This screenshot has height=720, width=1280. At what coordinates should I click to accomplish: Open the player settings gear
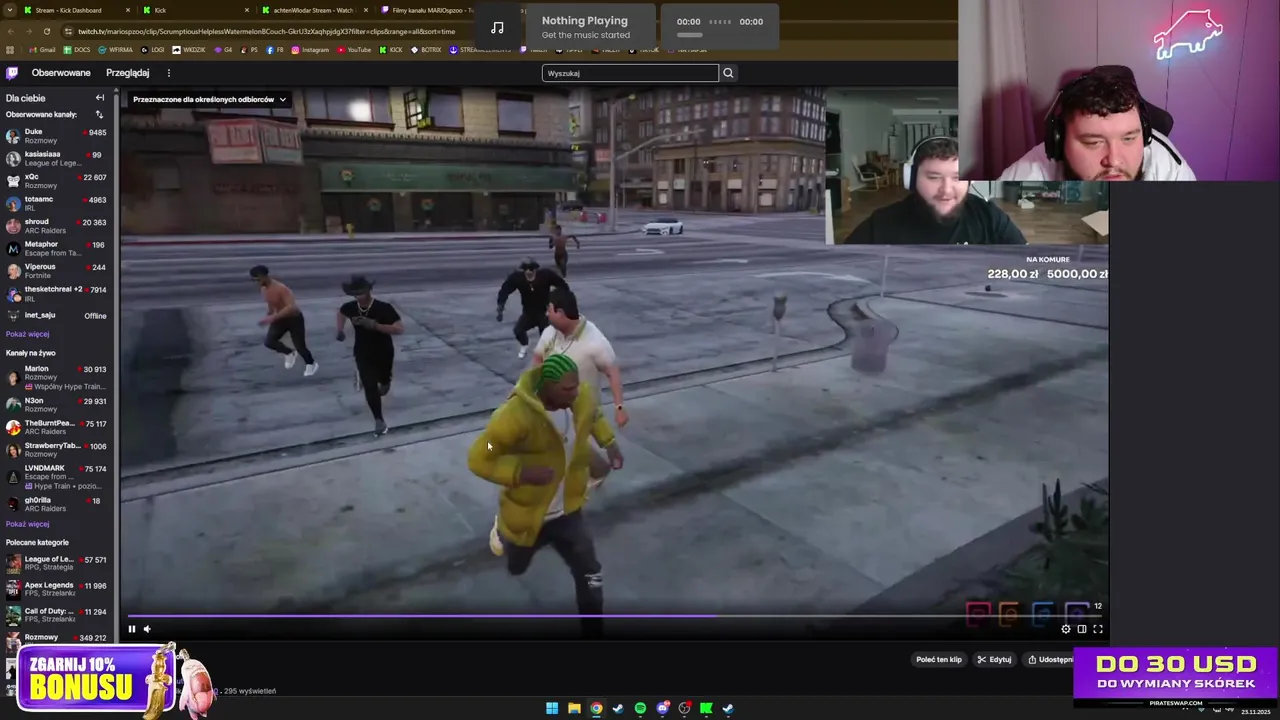coord(1066,629)
